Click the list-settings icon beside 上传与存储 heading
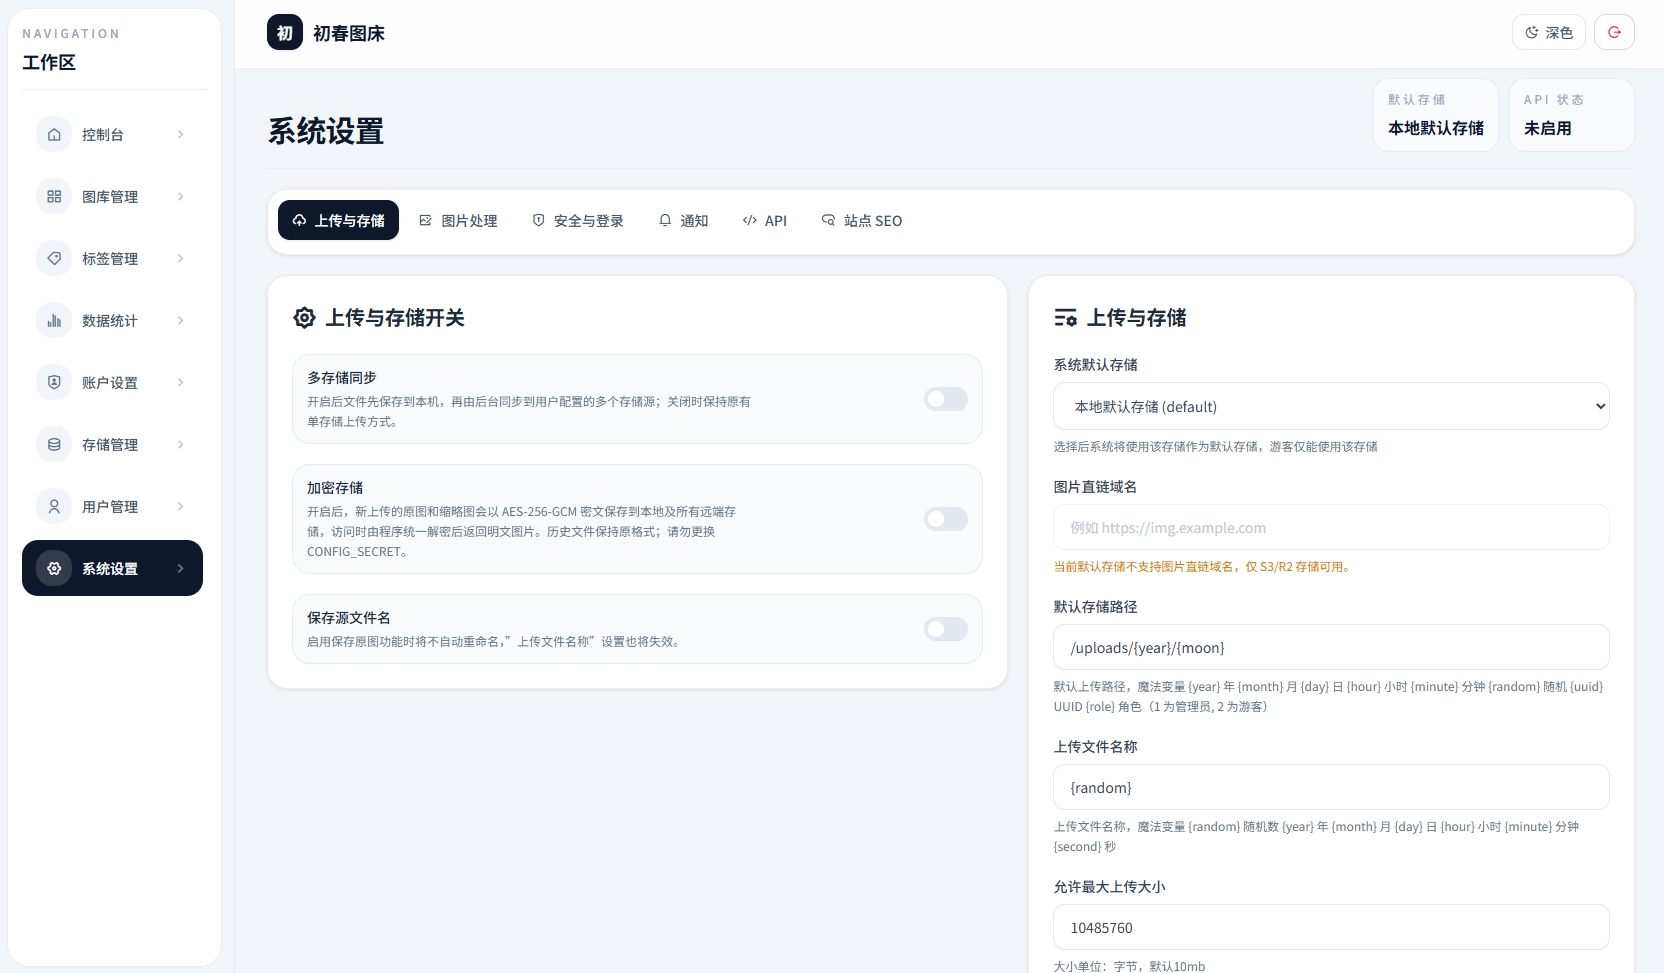1664x973 pixels. coord(1065,318)
